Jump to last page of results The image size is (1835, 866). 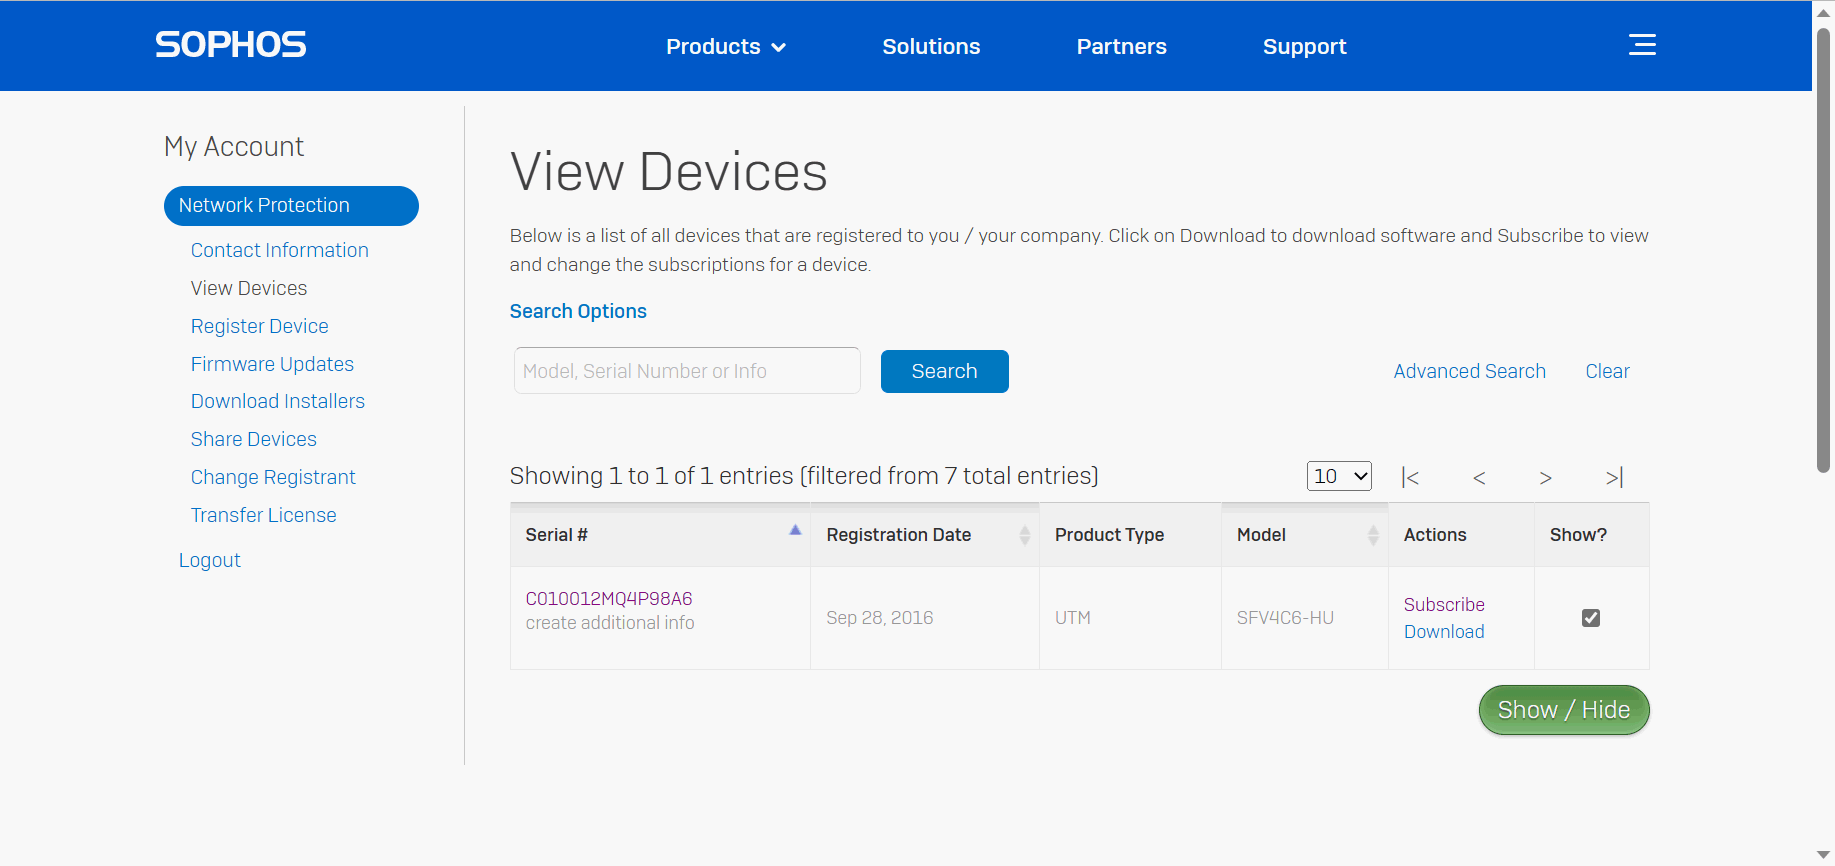click(x=1614, y=478)
